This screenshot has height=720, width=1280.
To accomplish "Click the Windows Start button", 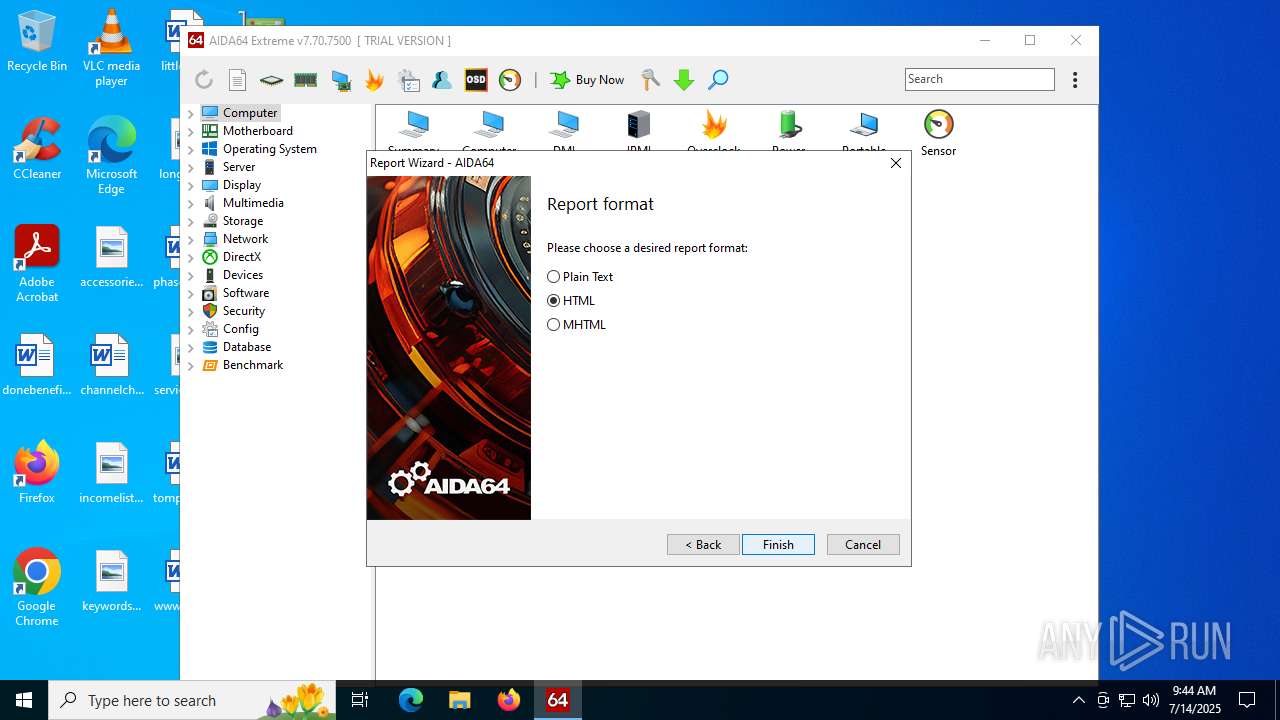I will click(24, 700).
